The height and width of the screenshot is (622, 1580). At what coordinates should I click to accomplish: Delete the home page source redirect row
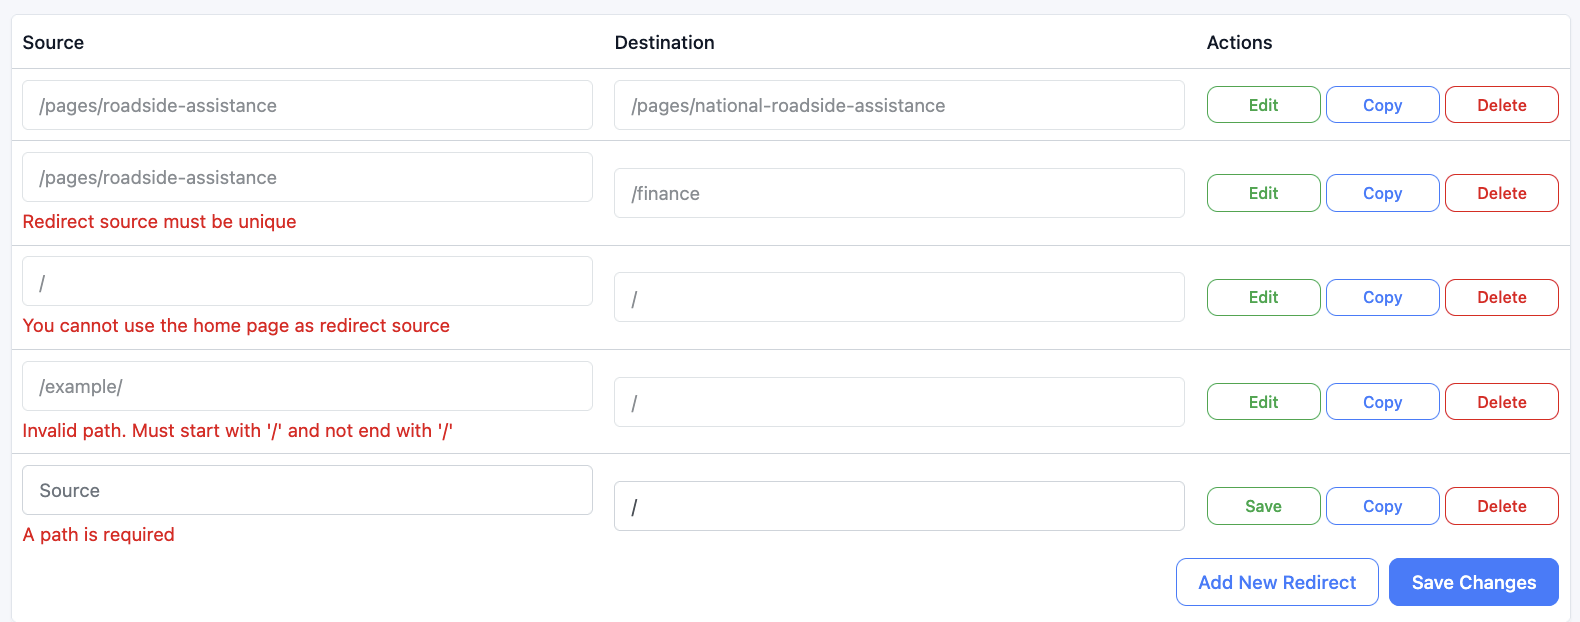pyautogui.click(x=1501, y=297)
